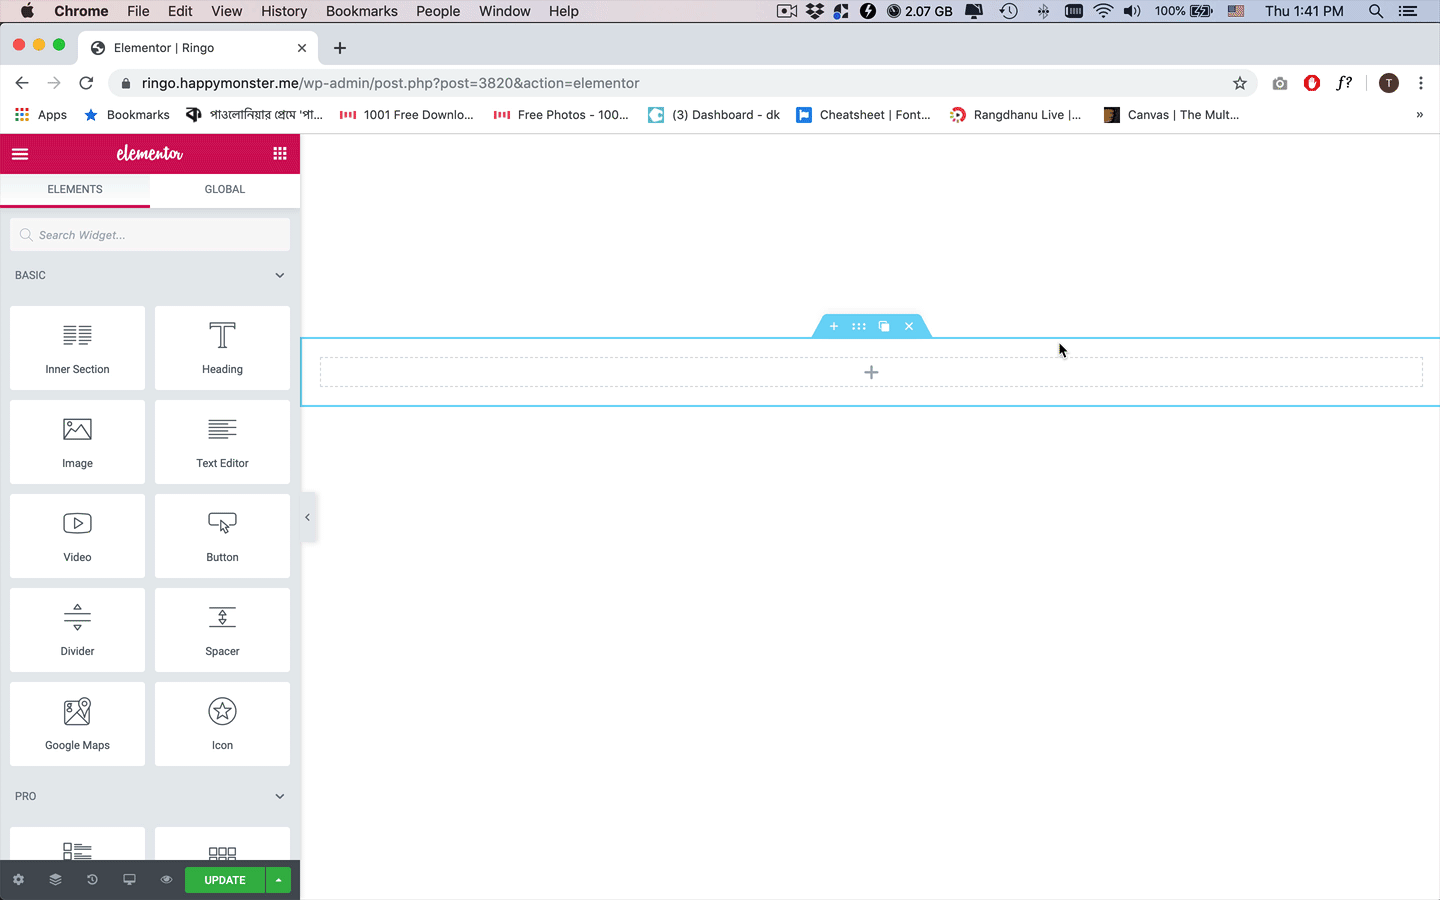Open Elementor settings via gear icon
This screenshot has width=1440, height=900.
click(x=18, y=879)
